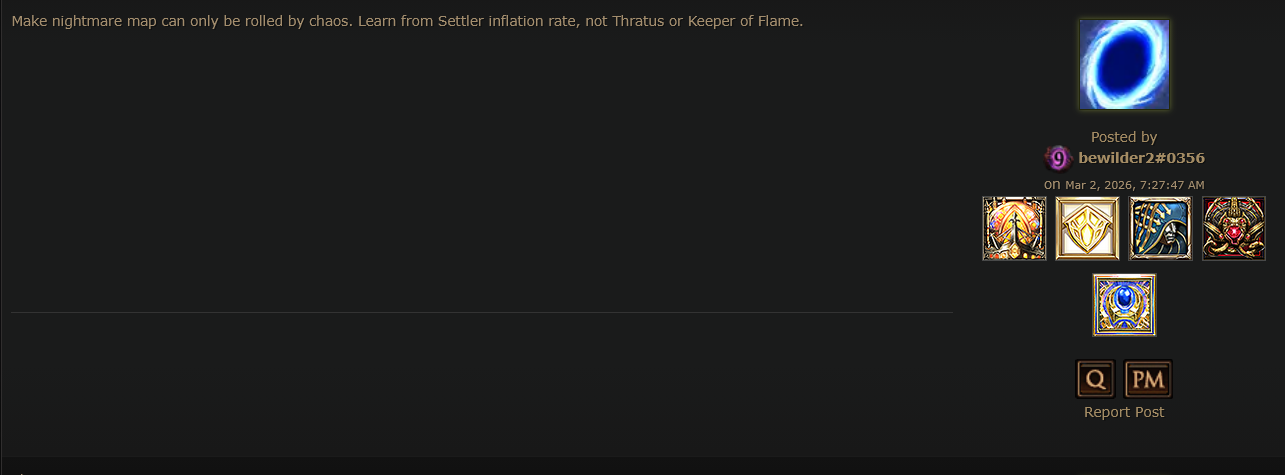Click the 'Posted by' label
Image resolution: width=1285 pixels, height=475 pixels.
[1124, 137]
